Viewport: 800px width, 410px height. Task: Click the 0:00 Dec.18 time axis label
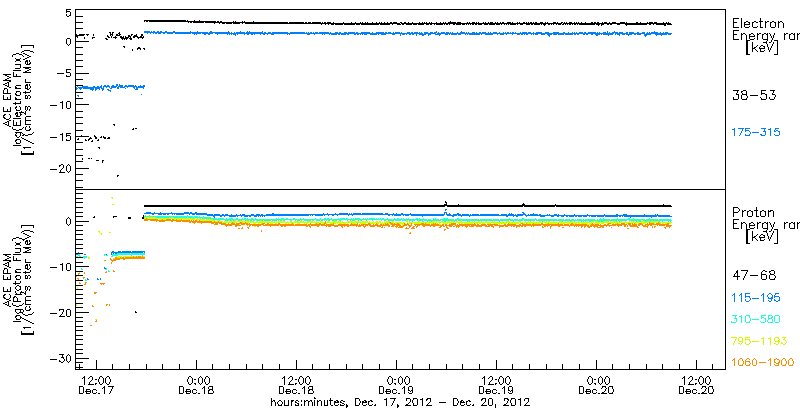[x=196, y=386]
